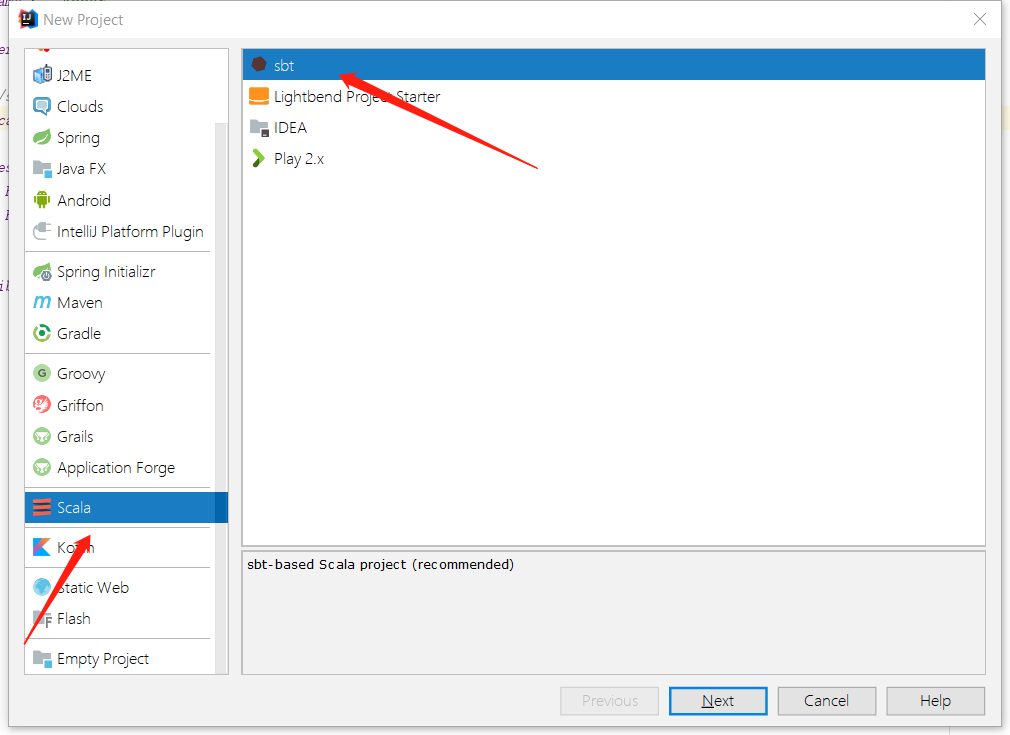
Task: Select the Groovy category
Action: click(120, 373)
